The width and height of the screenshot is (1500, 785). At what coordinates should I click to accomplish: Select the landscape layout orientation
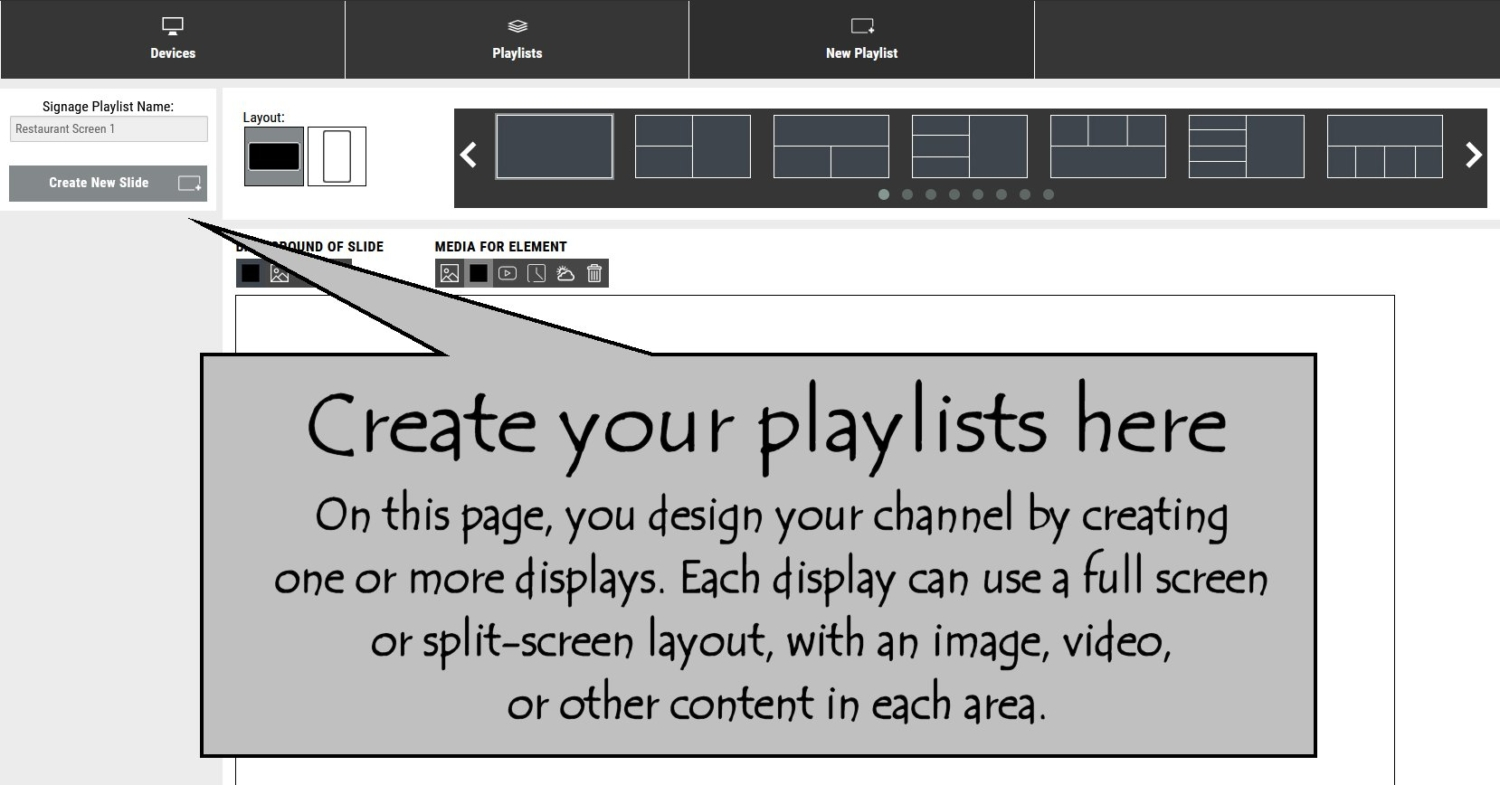tap(274, 157)
